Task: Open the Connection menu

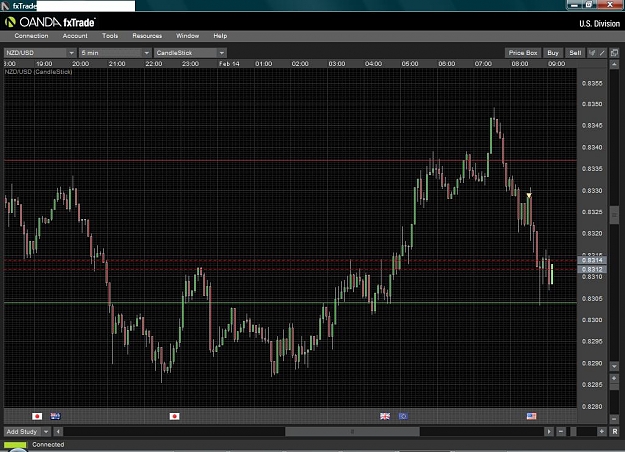Action: [31, 36]
